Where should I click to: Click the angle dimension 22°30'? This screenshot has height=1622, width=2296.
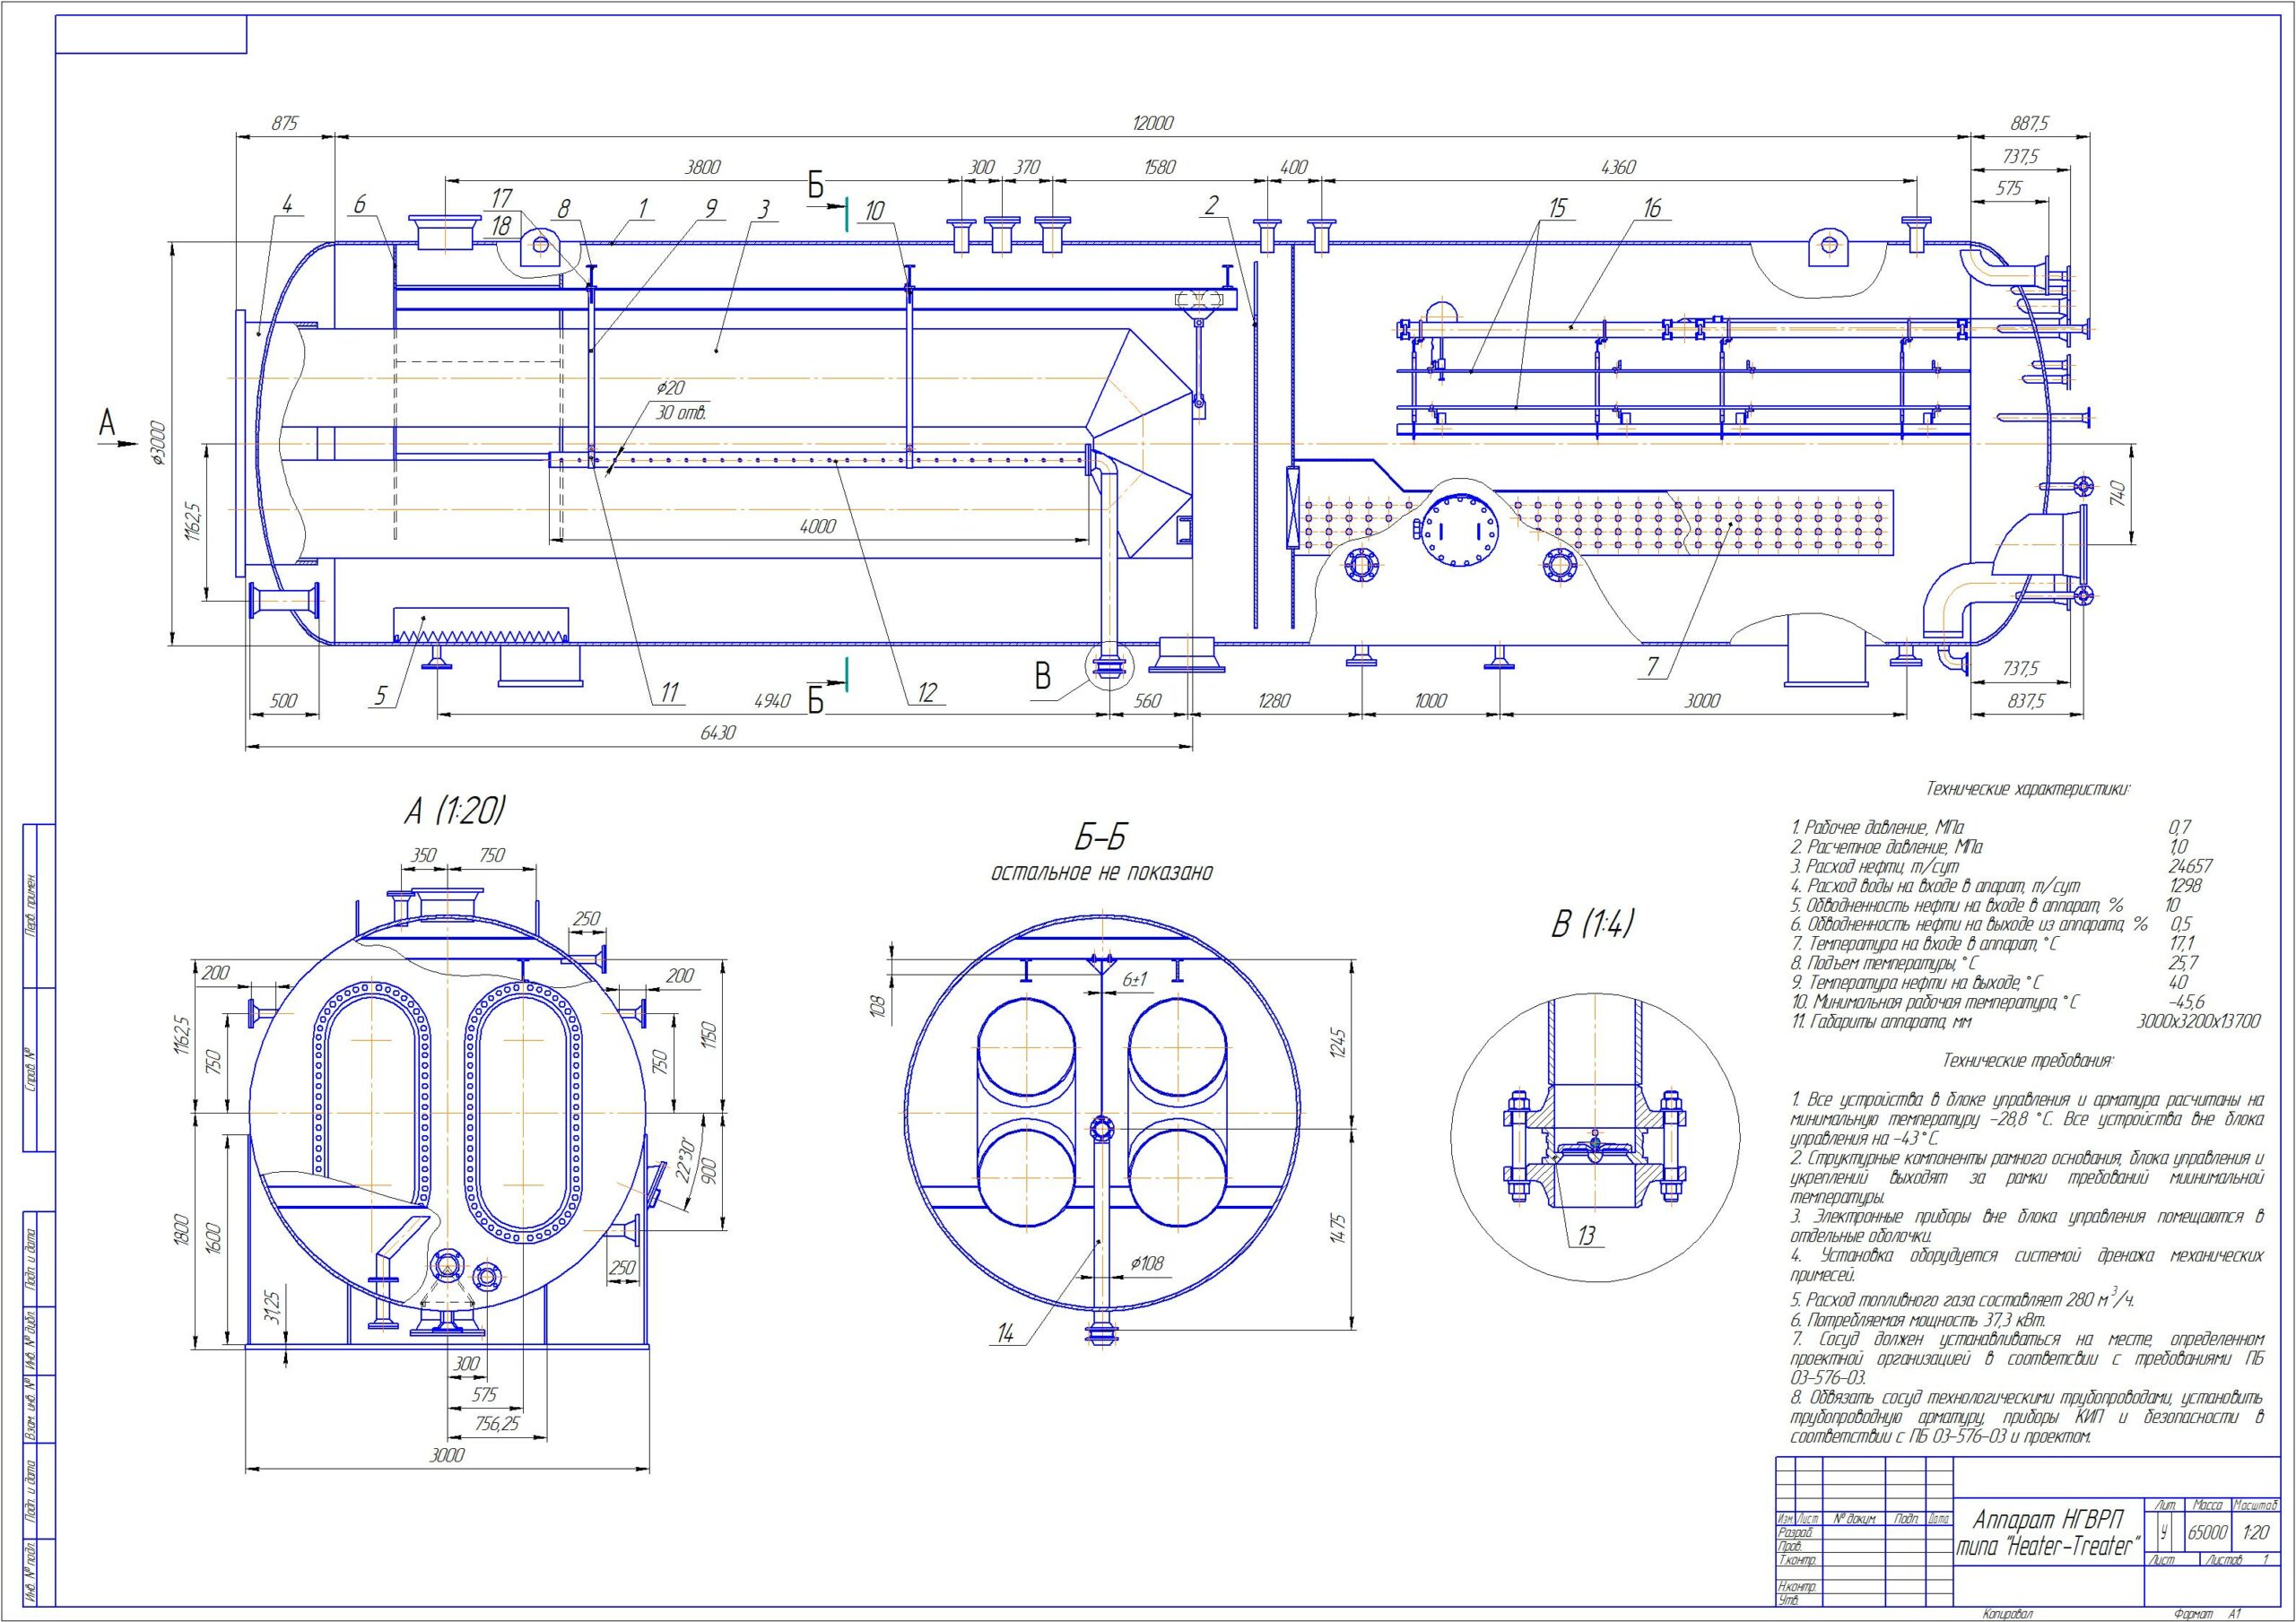(x=686, y=1160)
